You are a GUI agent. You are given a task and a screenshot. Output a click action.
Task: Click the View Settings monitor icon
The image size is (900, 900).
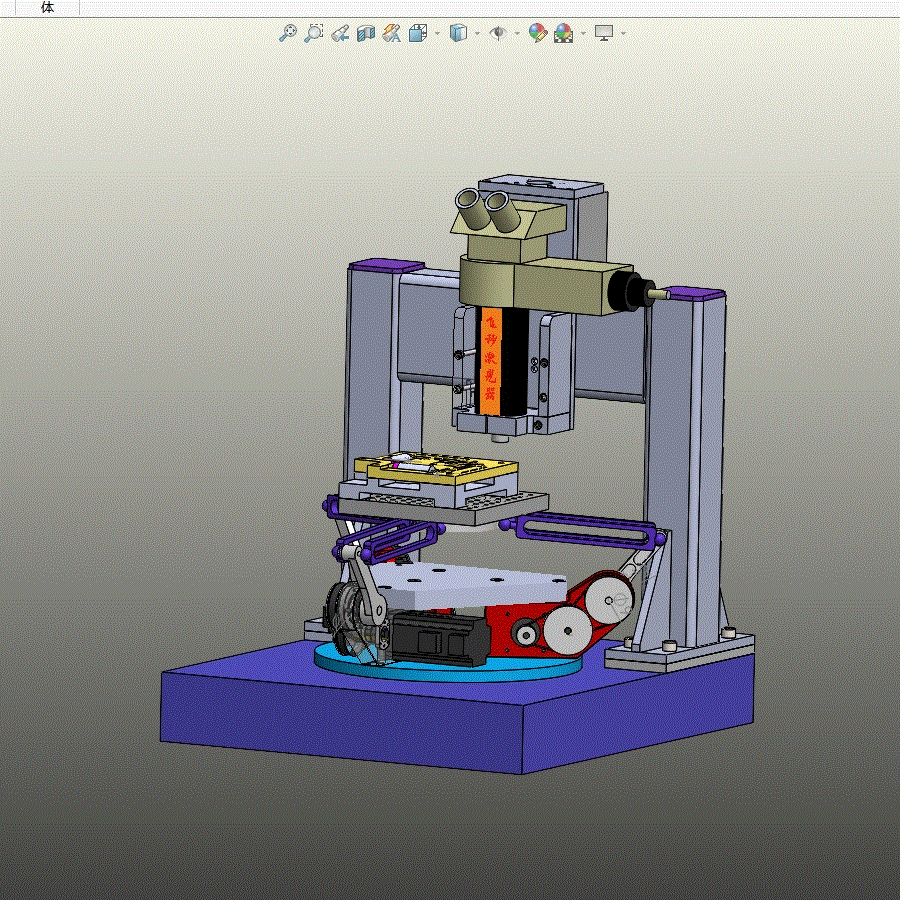[604, 33]
